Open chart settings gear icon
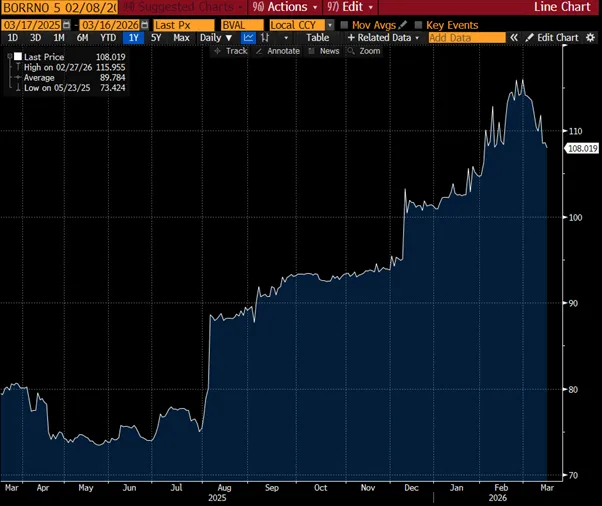The image size is (602, 506). (589, 37)
